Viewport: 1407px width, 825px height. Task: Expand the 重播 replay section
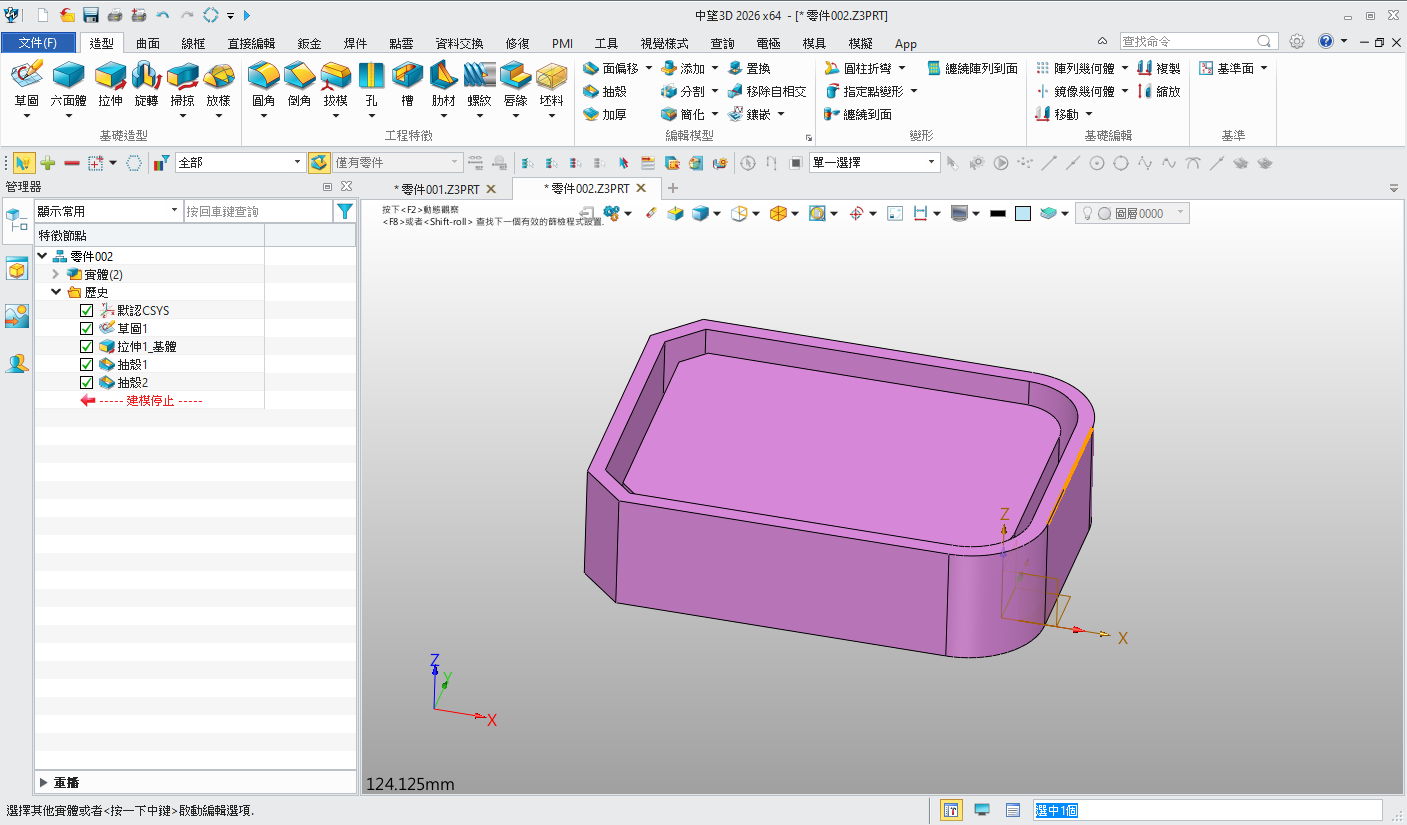43,782
